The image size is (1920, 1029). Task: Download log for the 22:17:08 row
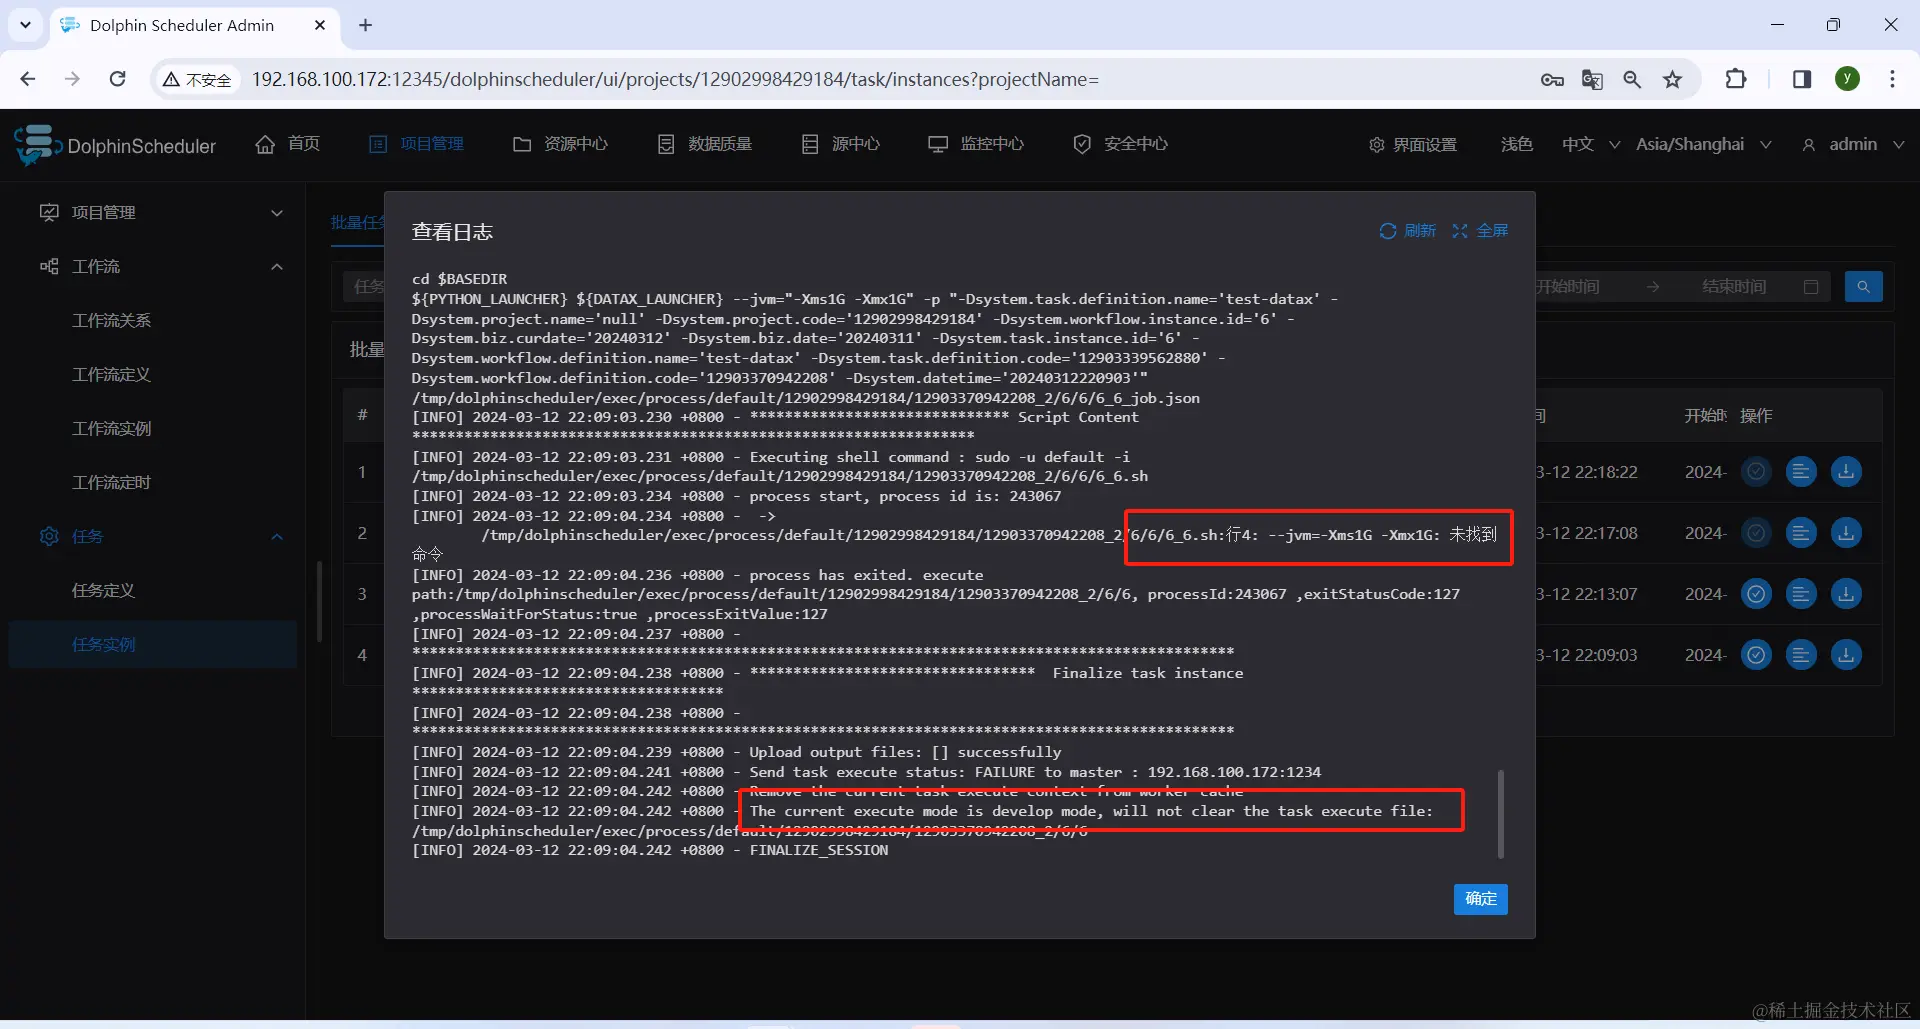pos(1846,533)
